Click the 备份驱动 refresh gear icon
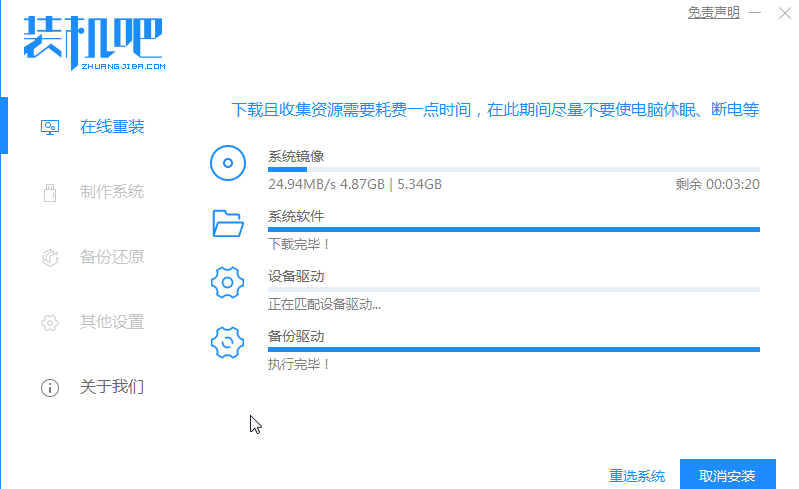The width and height of the screenshot is (799, 489). tap(228, 343)
